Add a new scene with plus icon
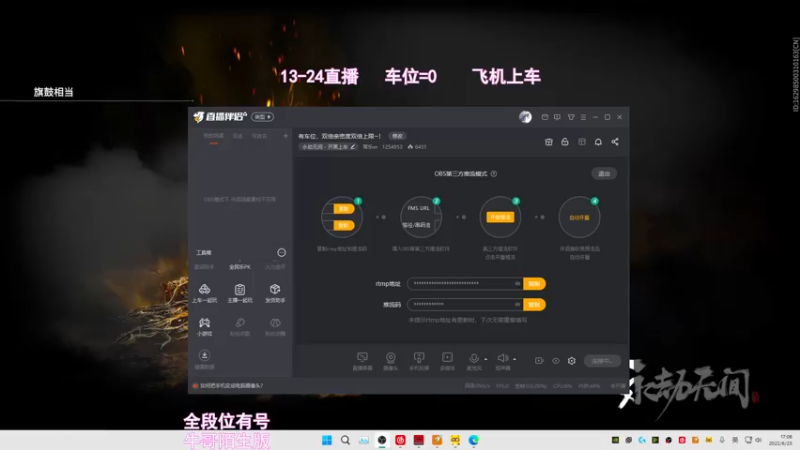The height and width of the screenshot is (450, 800). (286, 136)
